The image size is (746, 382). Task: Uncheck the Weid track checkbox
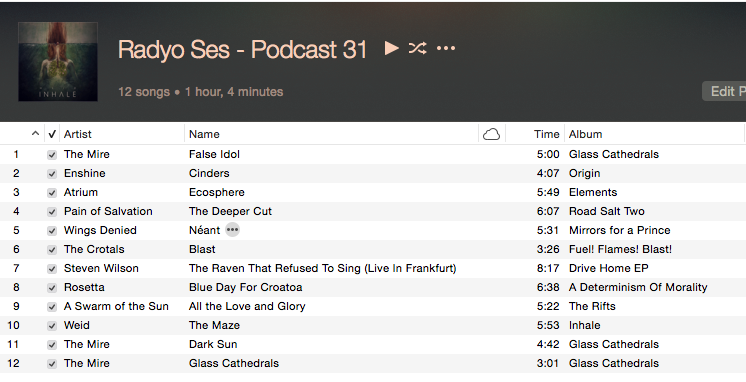coord(52,326)
